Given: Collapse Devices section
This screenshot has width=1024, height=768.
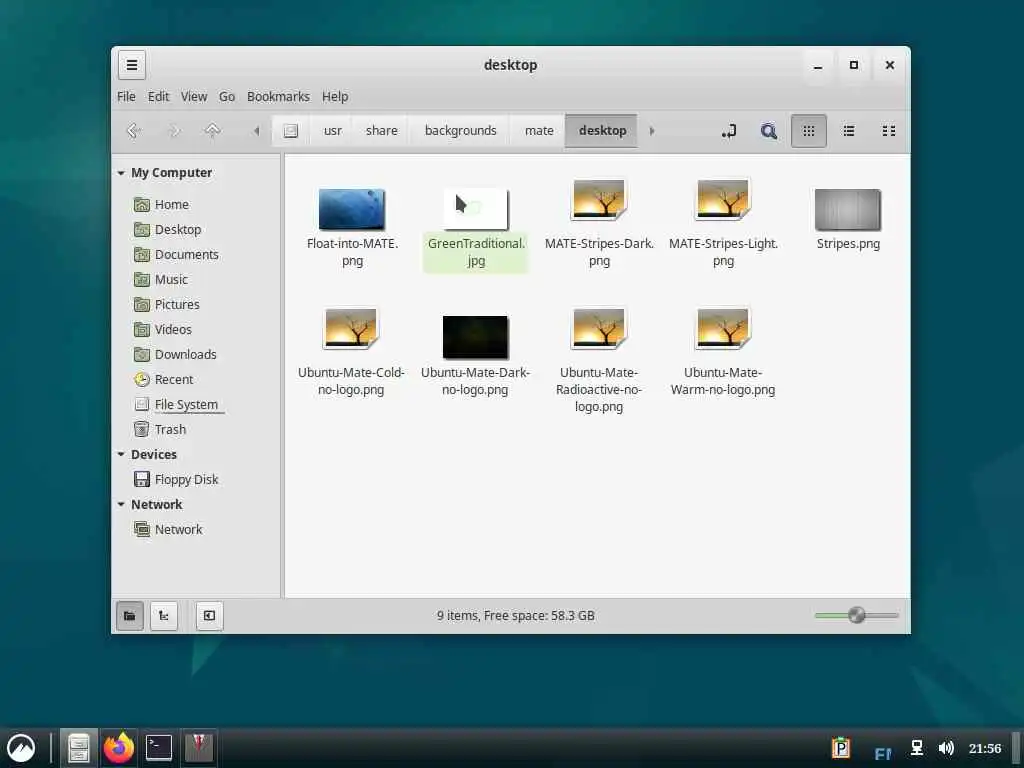Looking at the screenshot, I should (x=121, y=455).
